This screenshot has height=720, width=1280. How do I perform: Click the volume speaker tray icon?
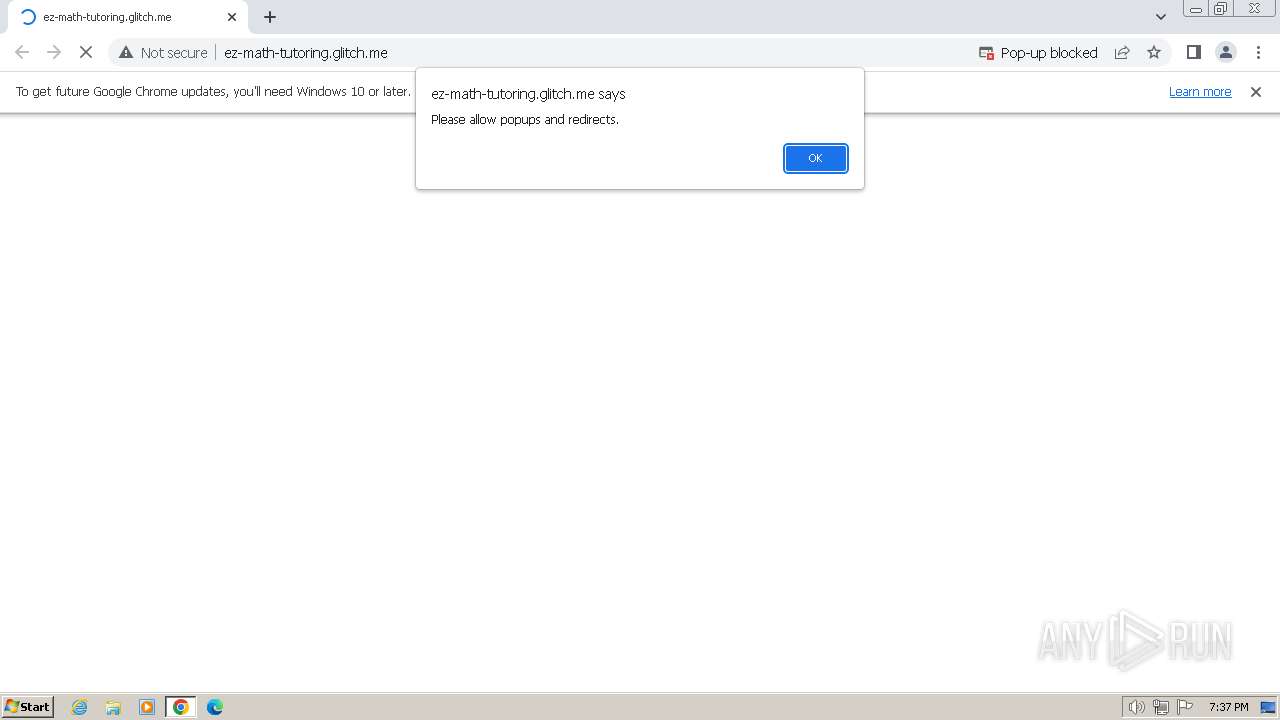pos(1137,707)
